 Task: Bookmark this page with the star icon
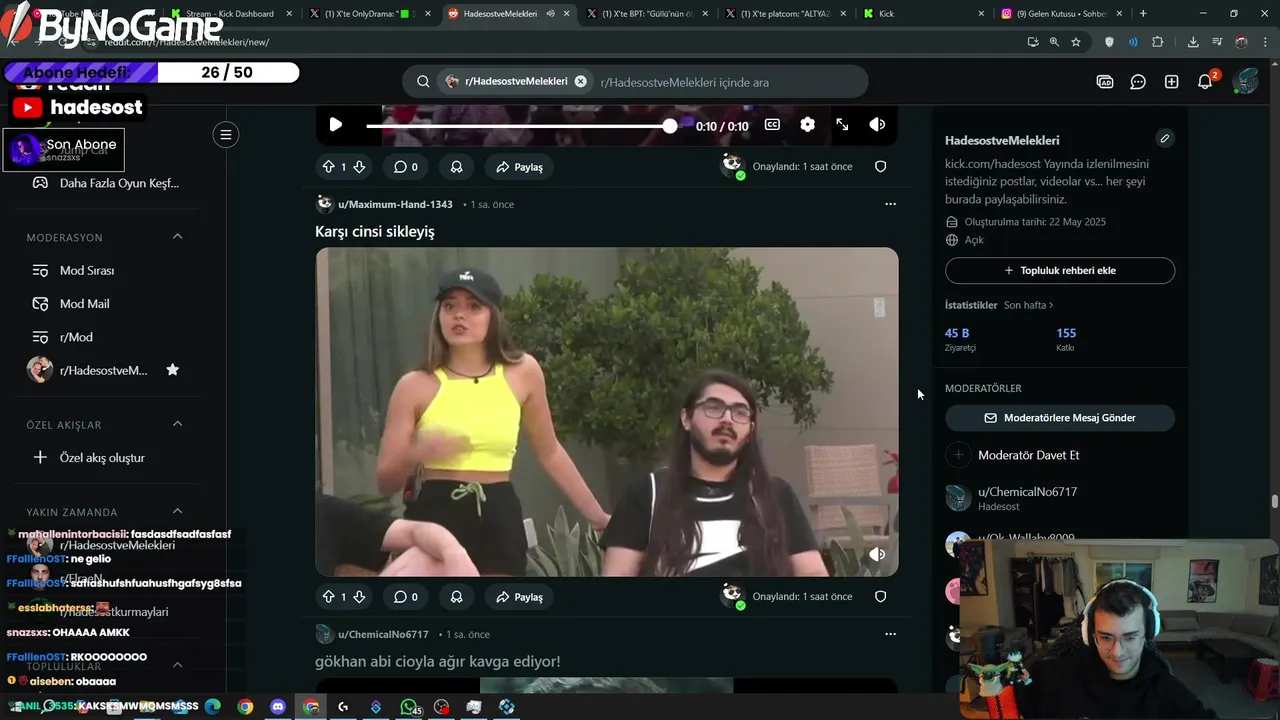1076,42
